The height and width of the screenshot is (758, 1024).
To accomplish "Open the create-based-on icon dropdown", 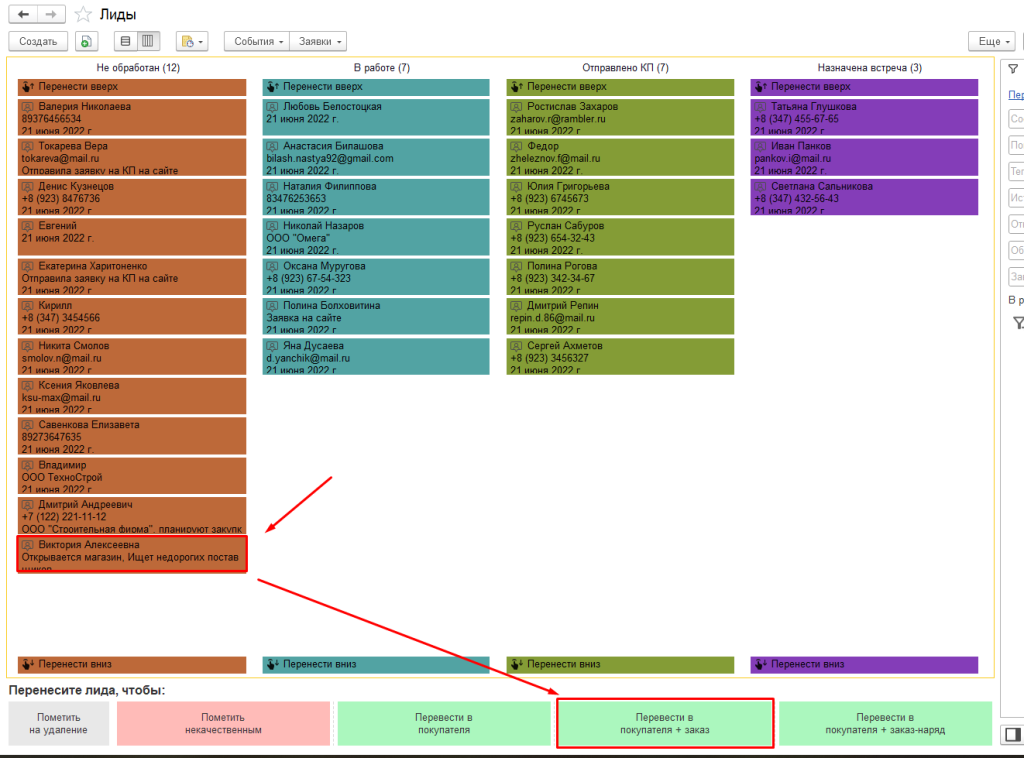I will pyautogui.click(x=191, y=41).
